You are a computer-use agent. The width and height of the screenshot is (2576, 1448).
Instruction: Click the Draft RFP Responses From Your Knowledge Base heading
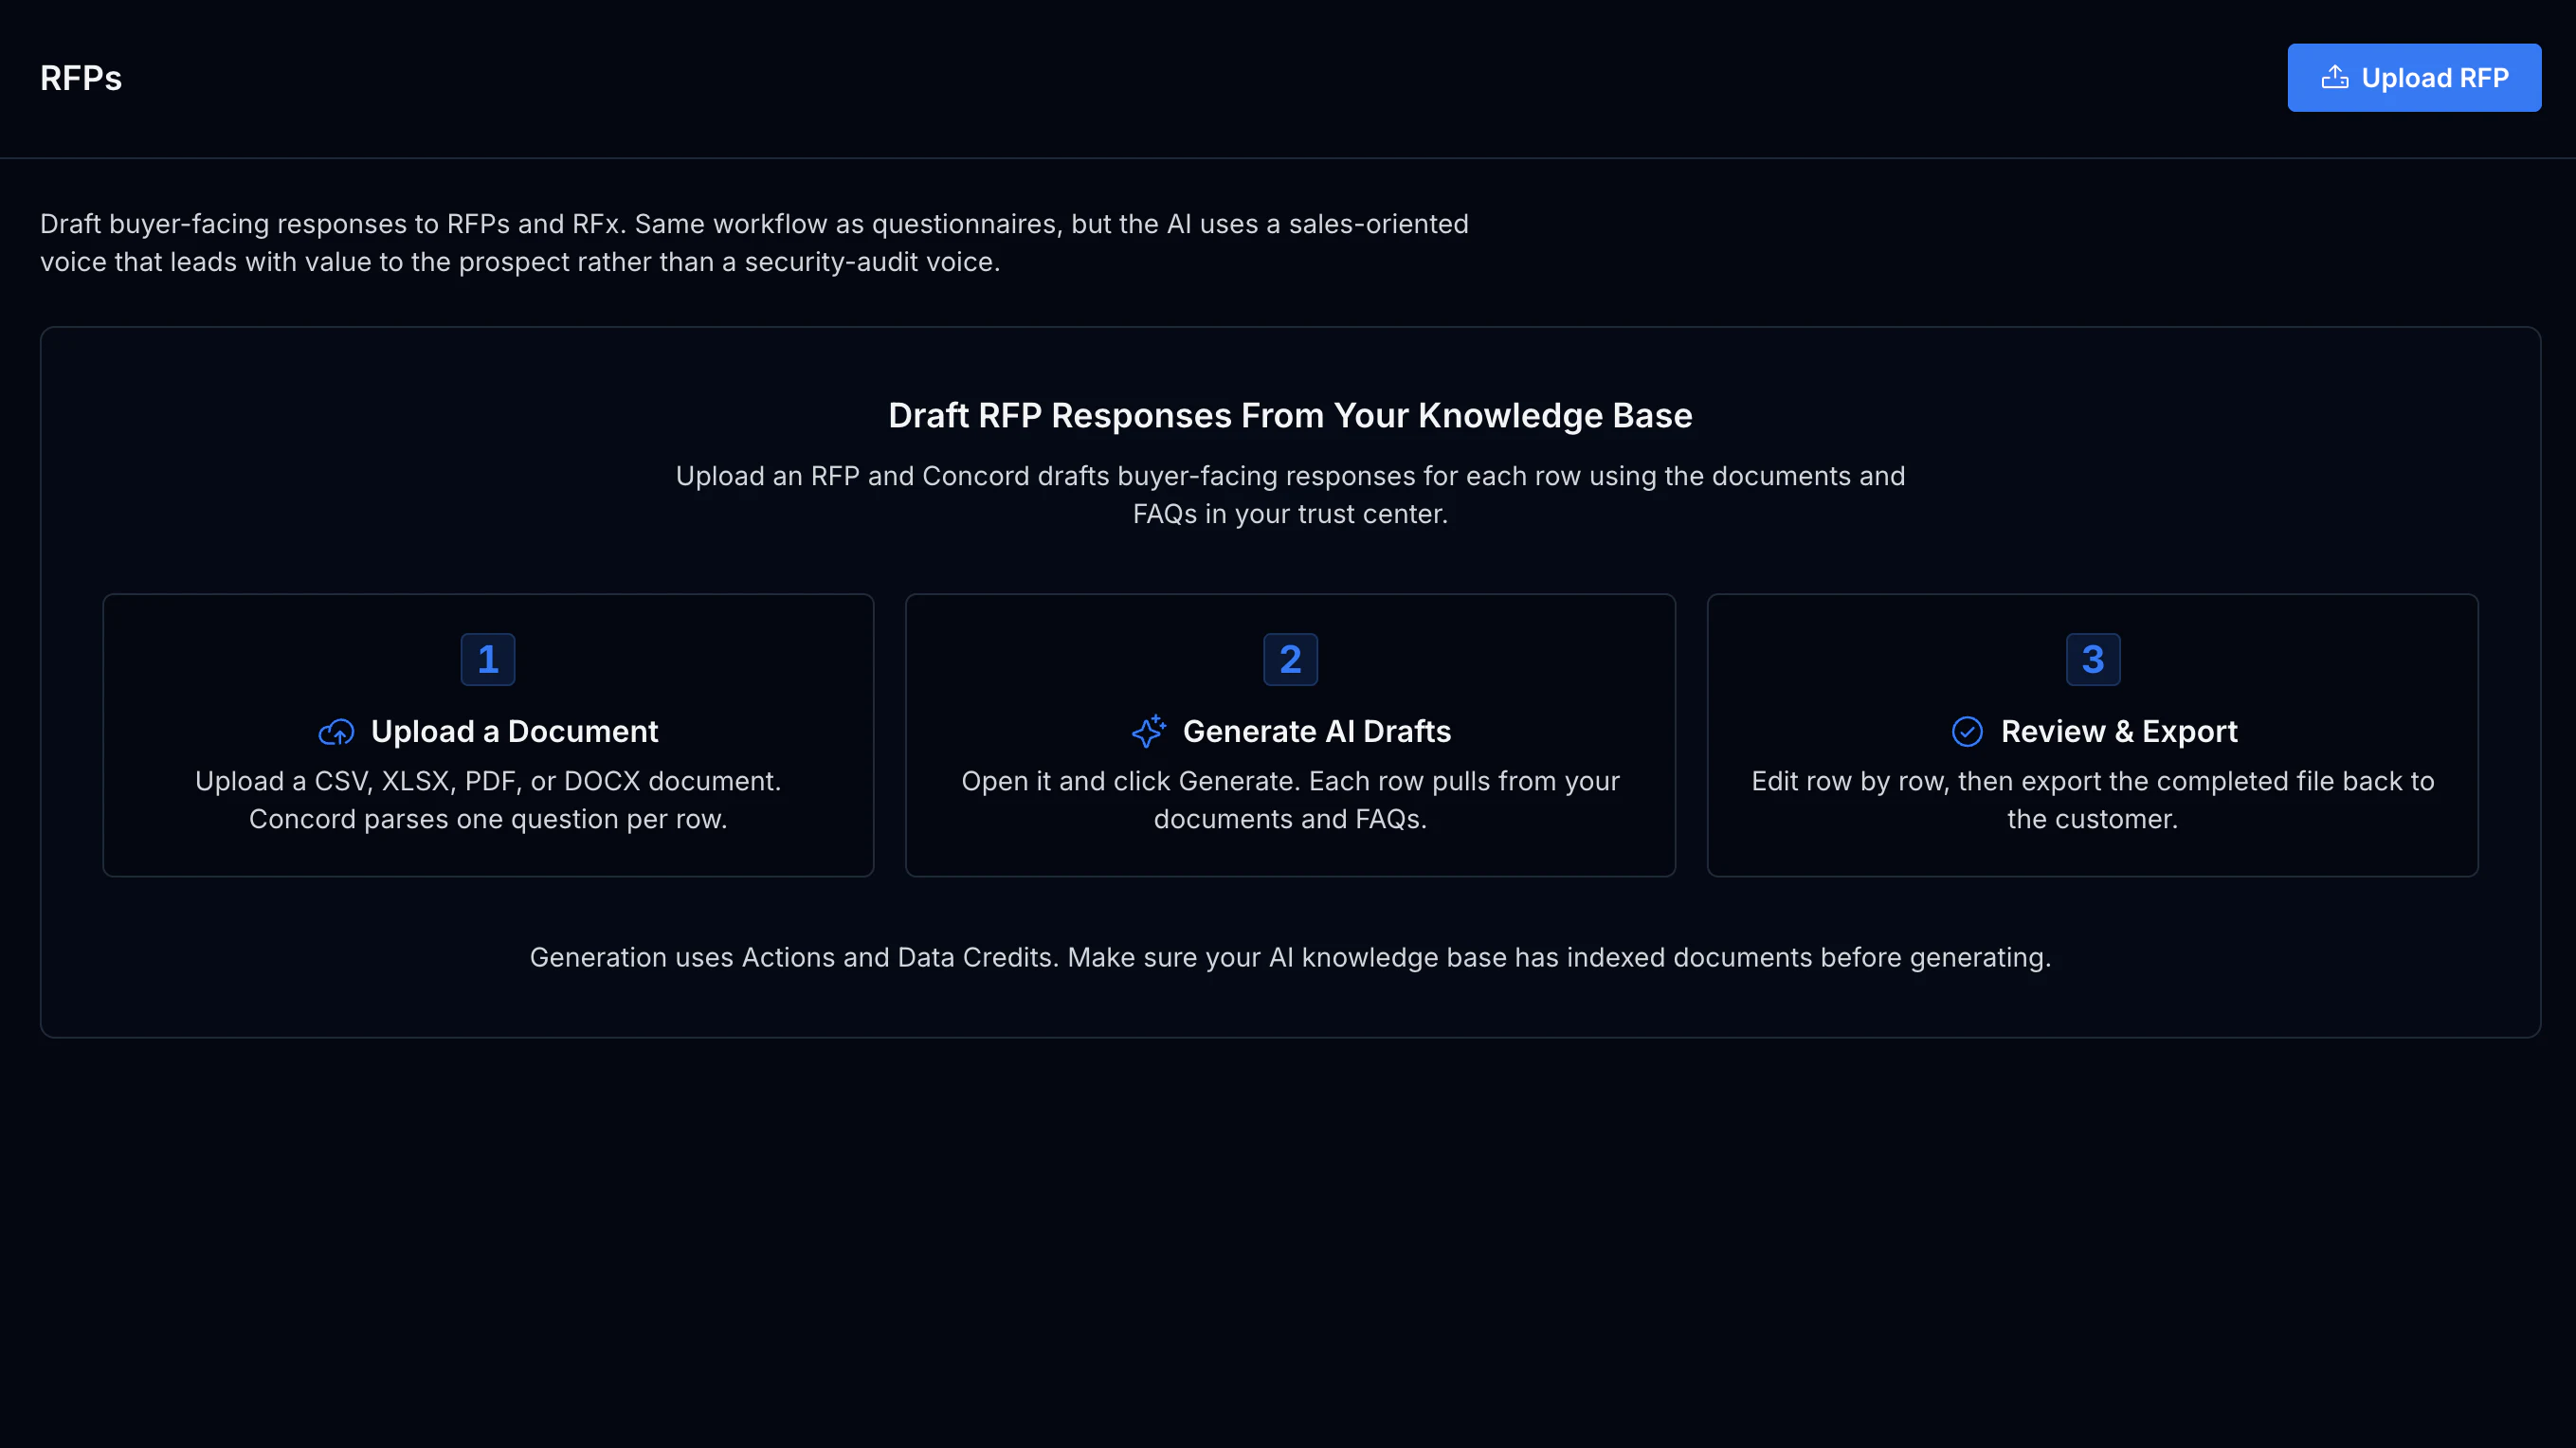[1290, 415]
